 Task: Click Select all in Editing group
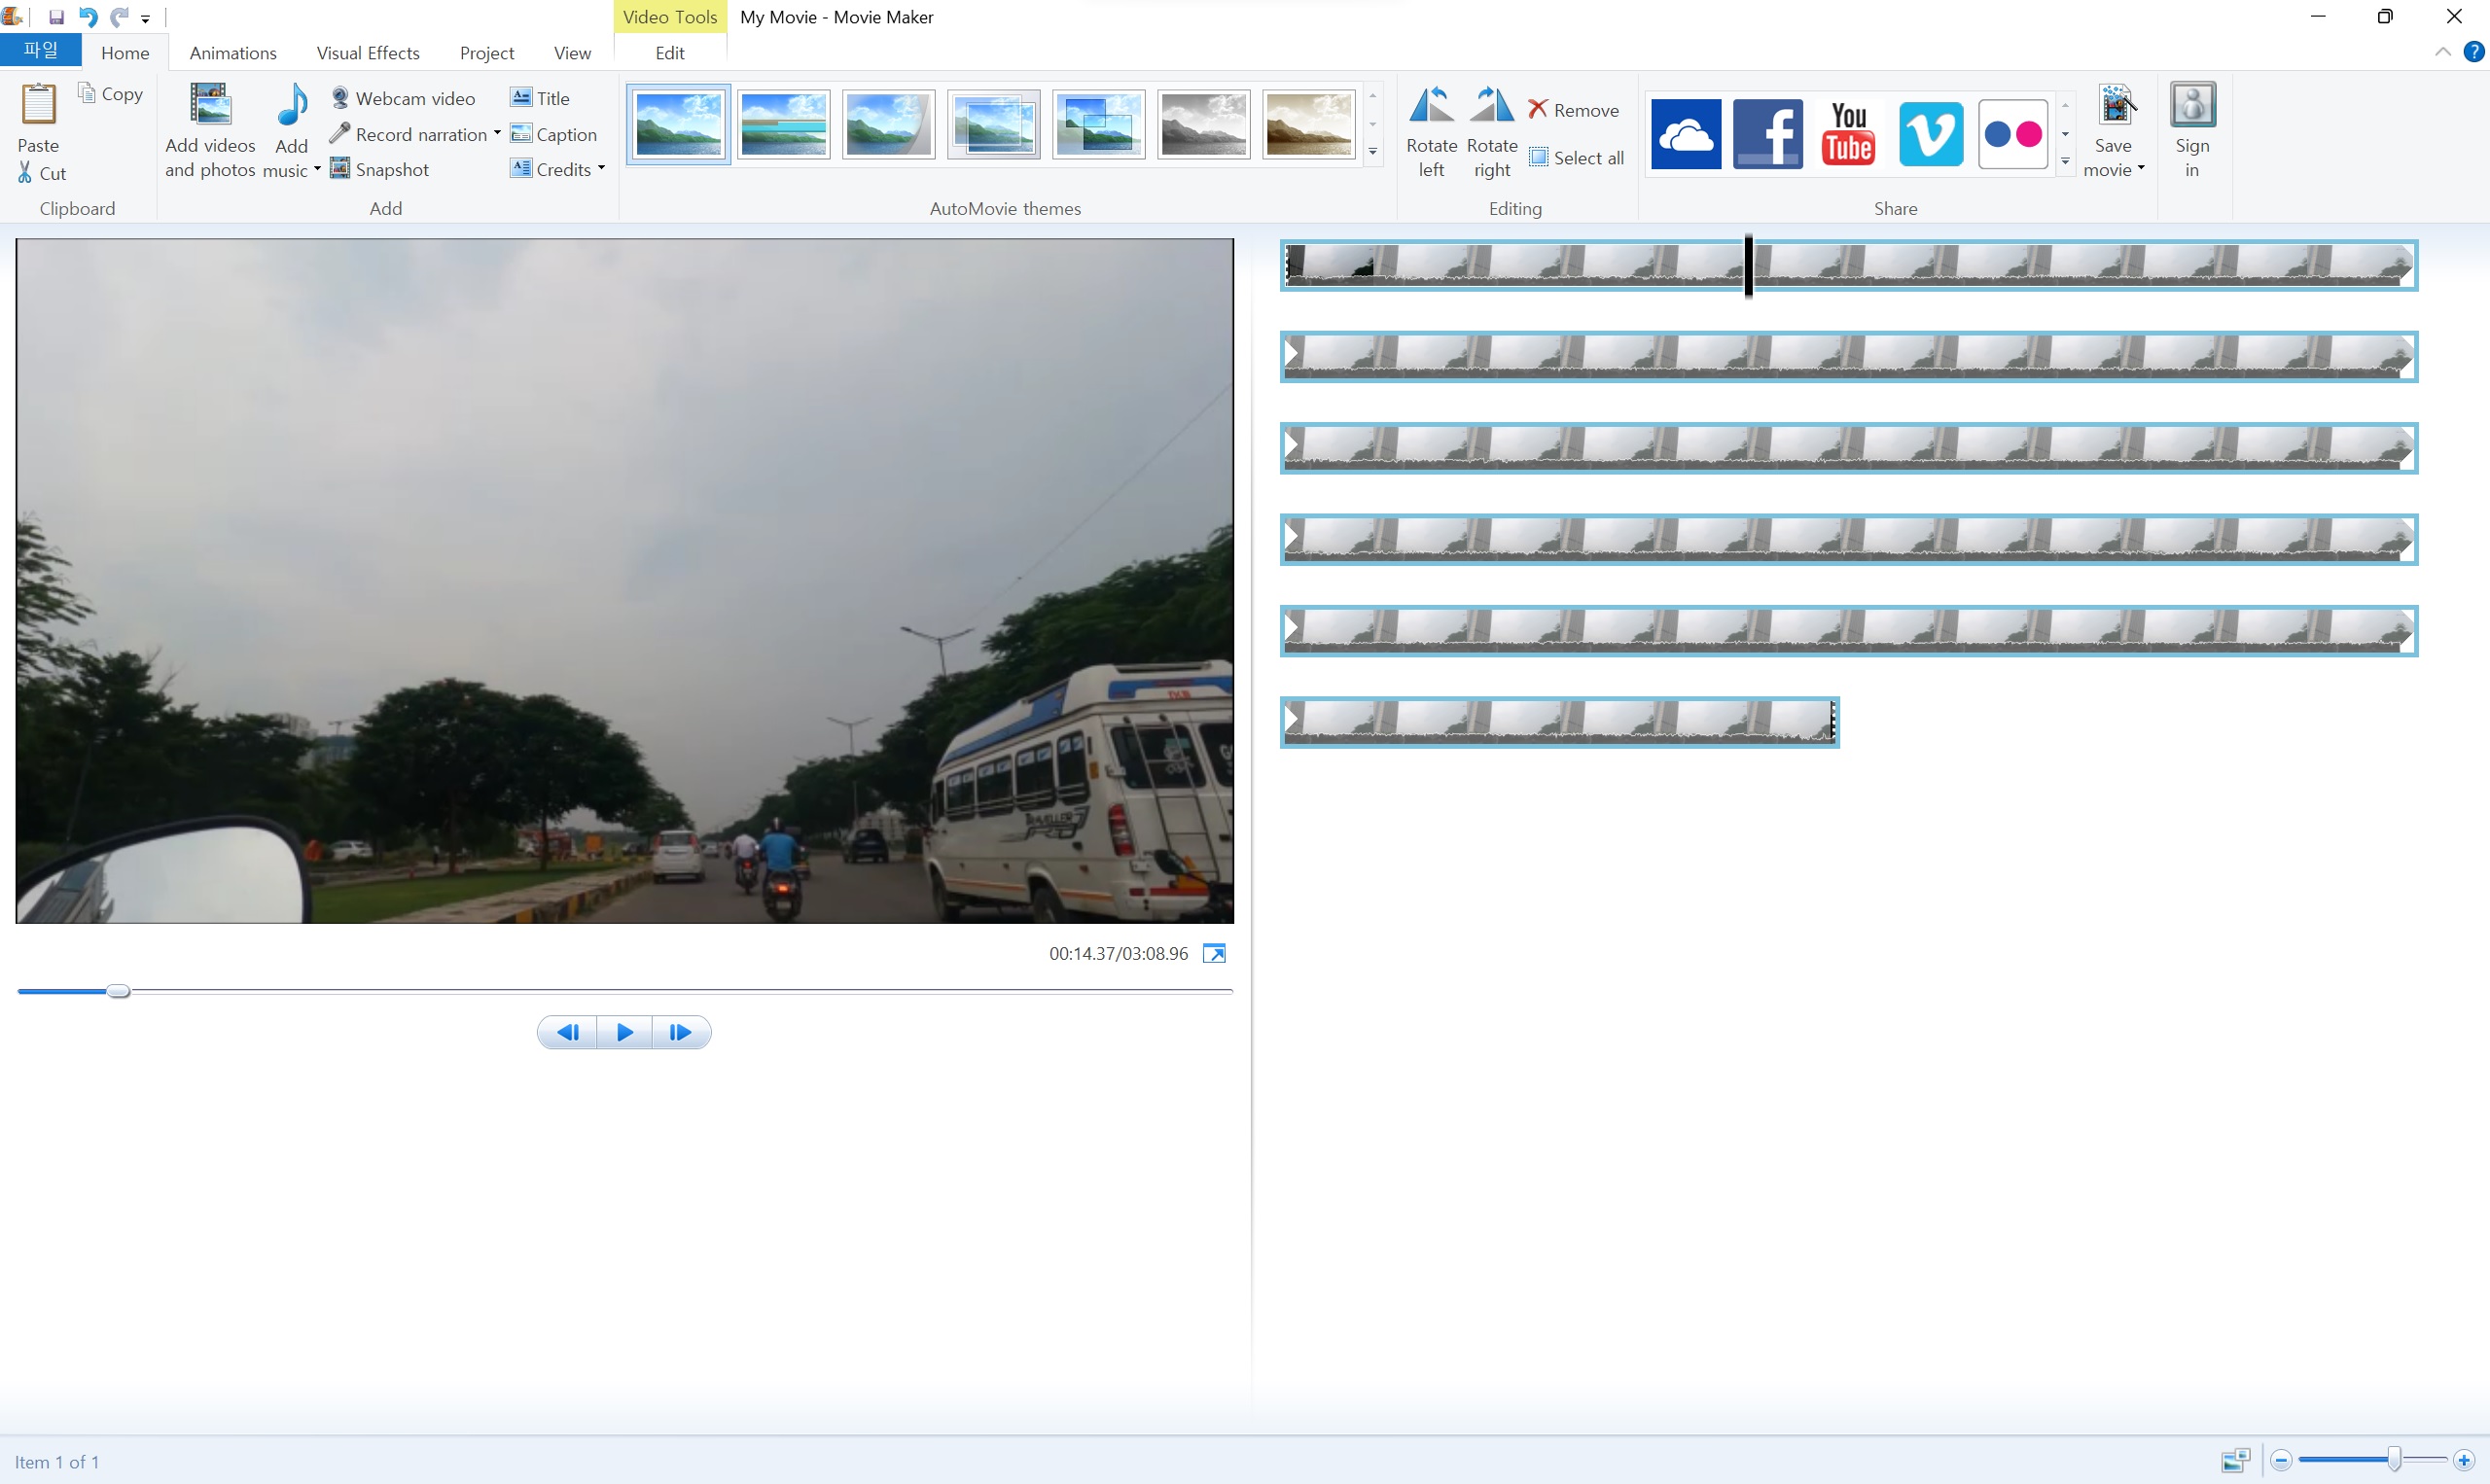1576,158
